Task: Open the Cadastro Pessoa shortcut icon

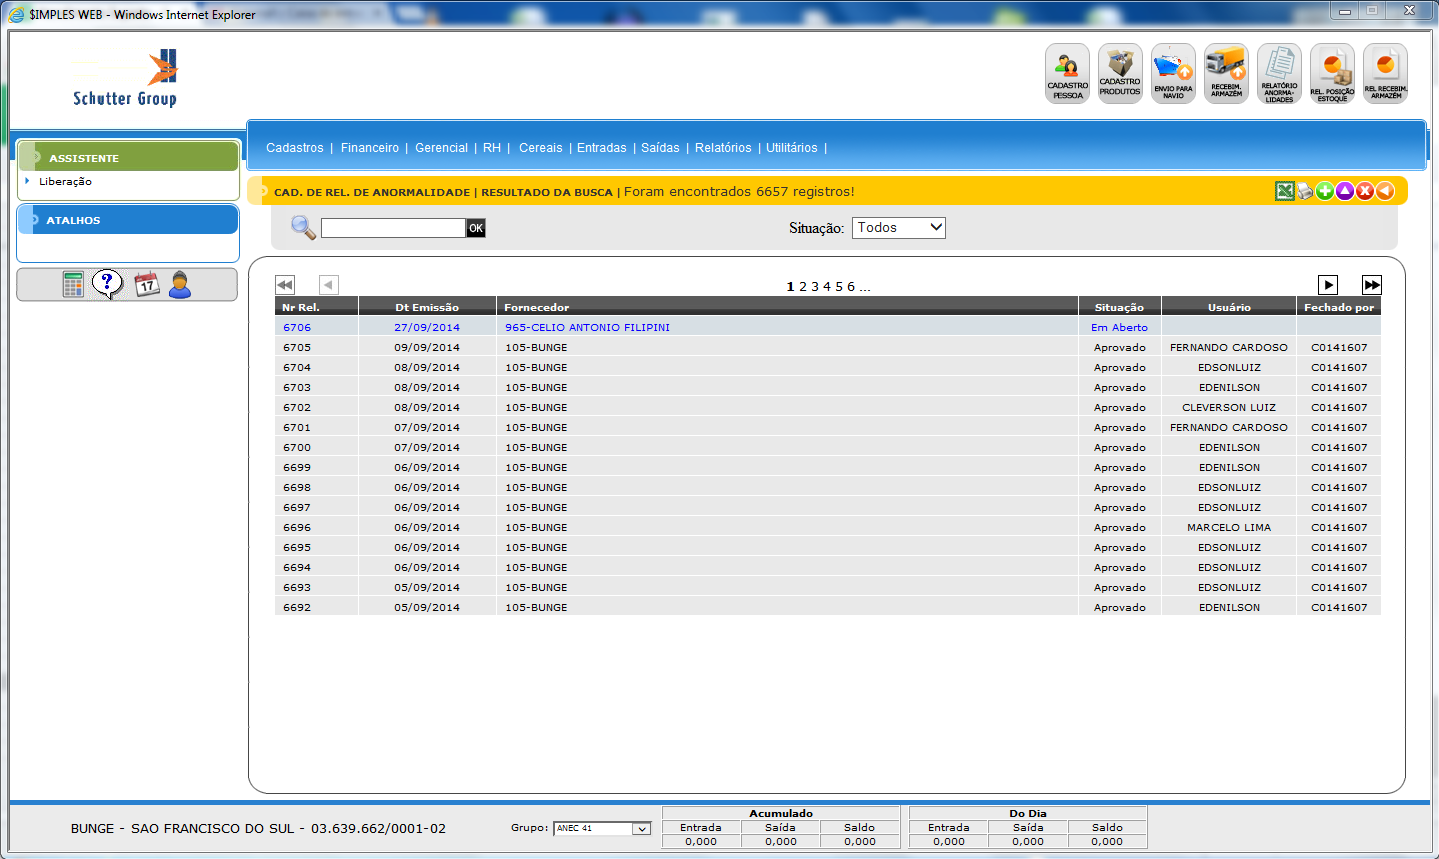Action: (1067, 73)
